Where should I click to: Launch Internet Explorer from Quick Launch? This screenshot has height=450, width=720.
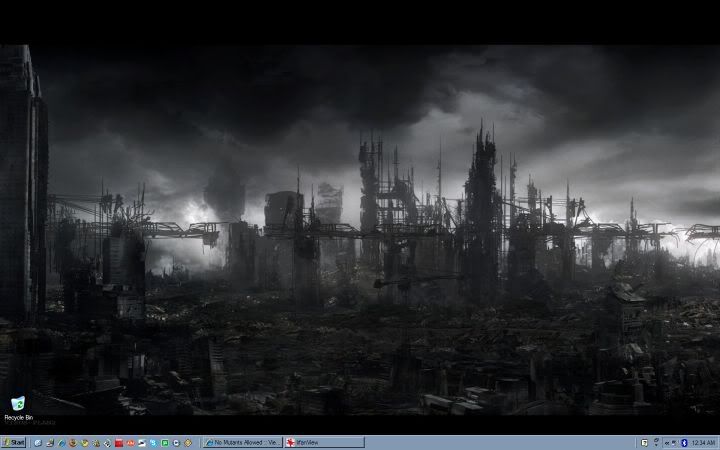coord(62,443)
